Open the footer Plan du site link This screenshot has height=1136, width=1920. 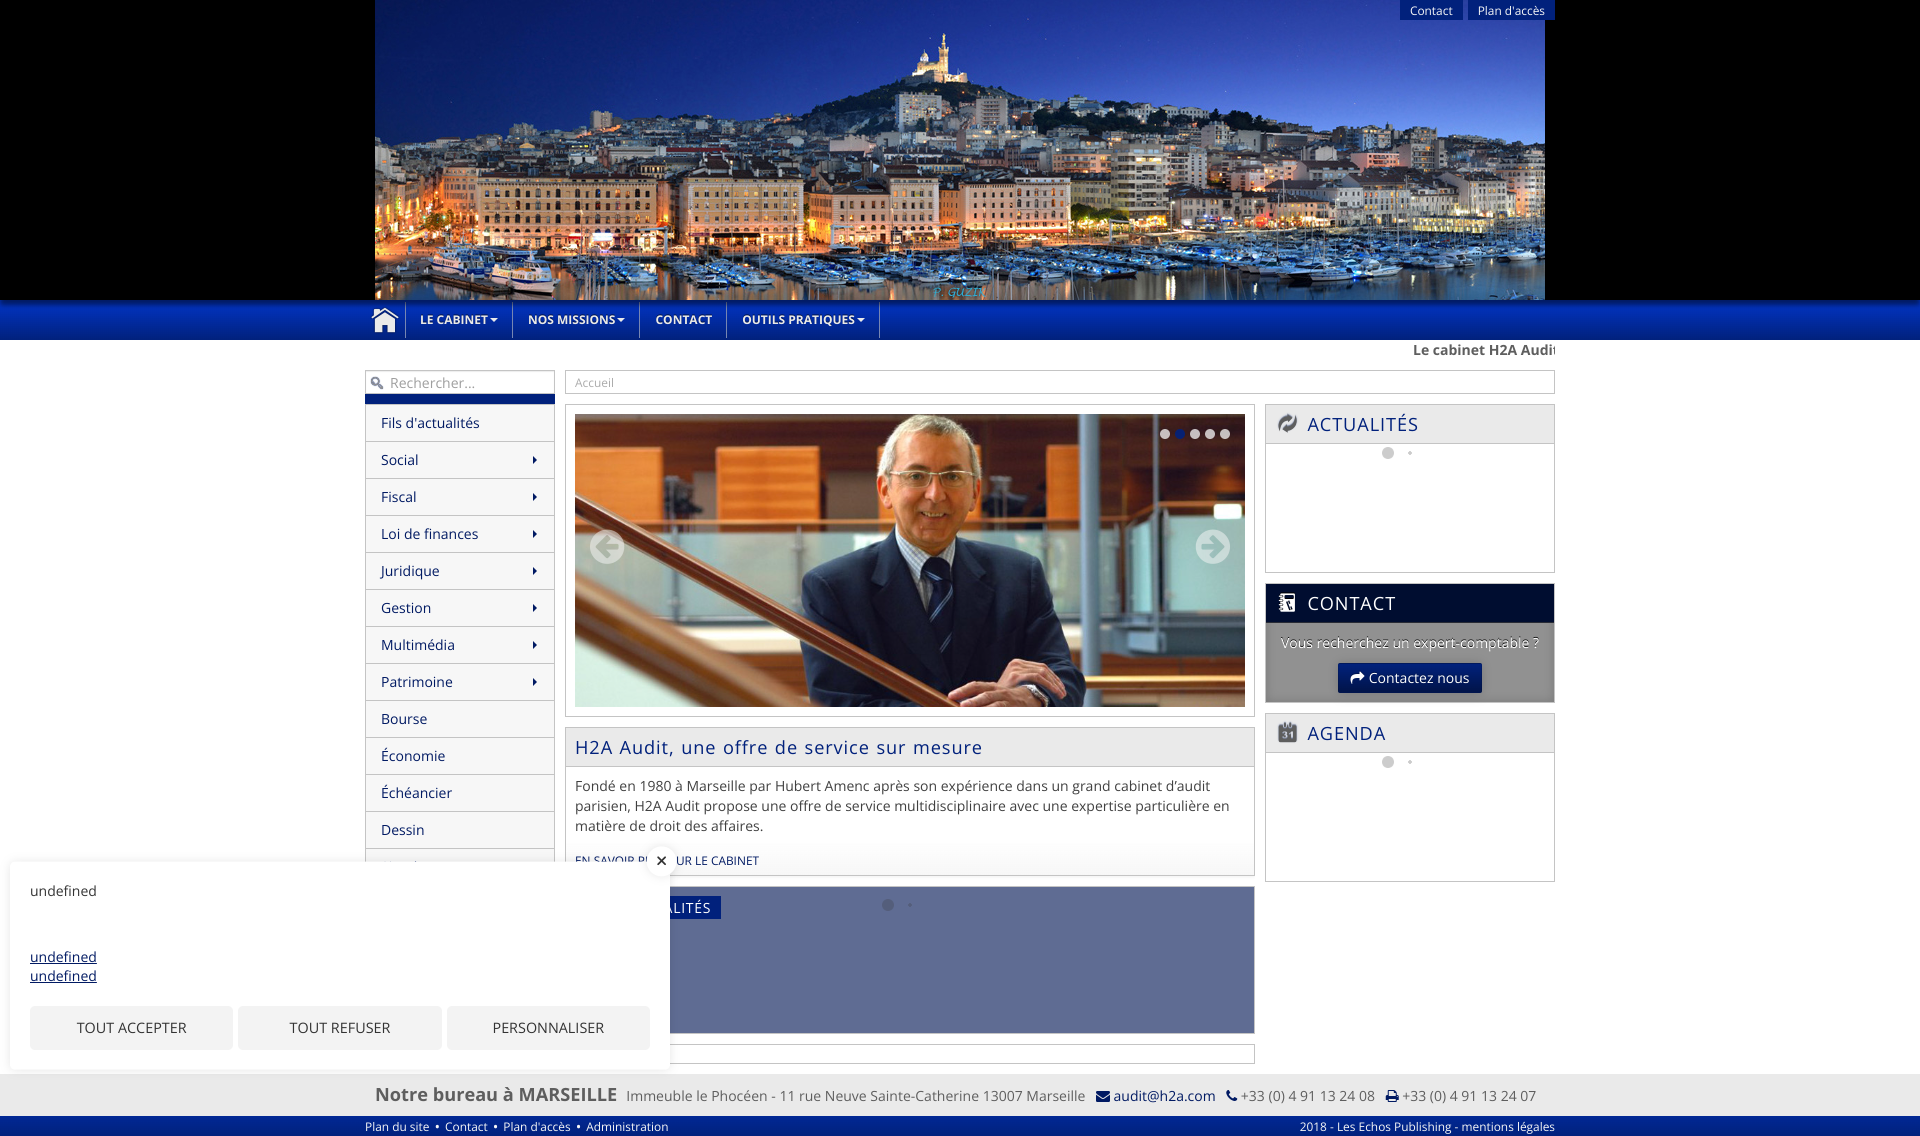point(397,1127)
